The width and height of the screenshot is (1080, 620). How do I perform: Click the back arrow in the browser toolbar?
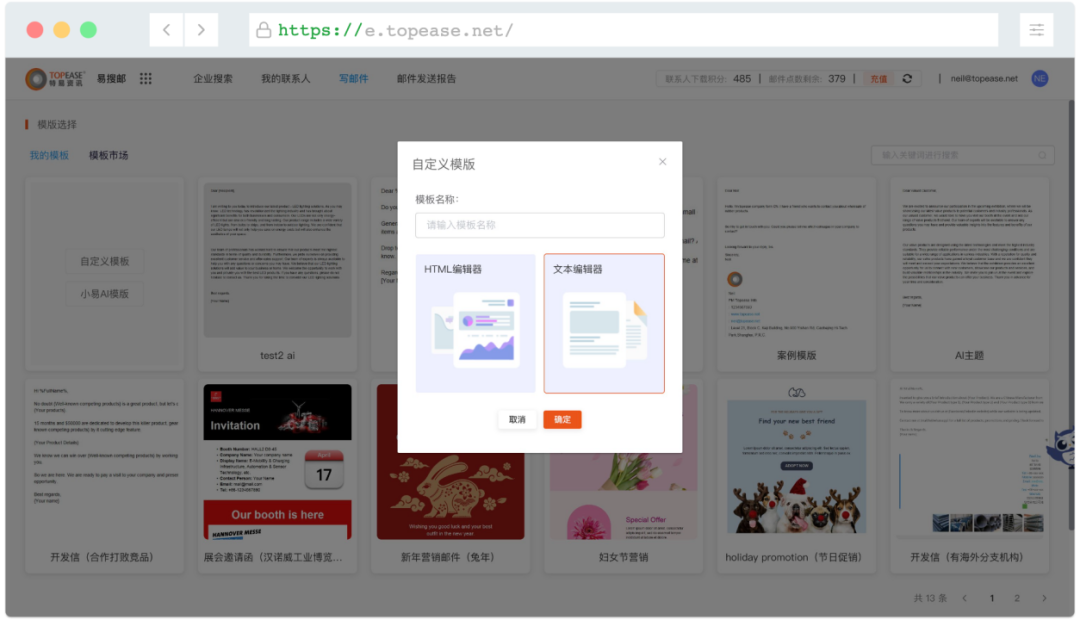tap(166, 30)
